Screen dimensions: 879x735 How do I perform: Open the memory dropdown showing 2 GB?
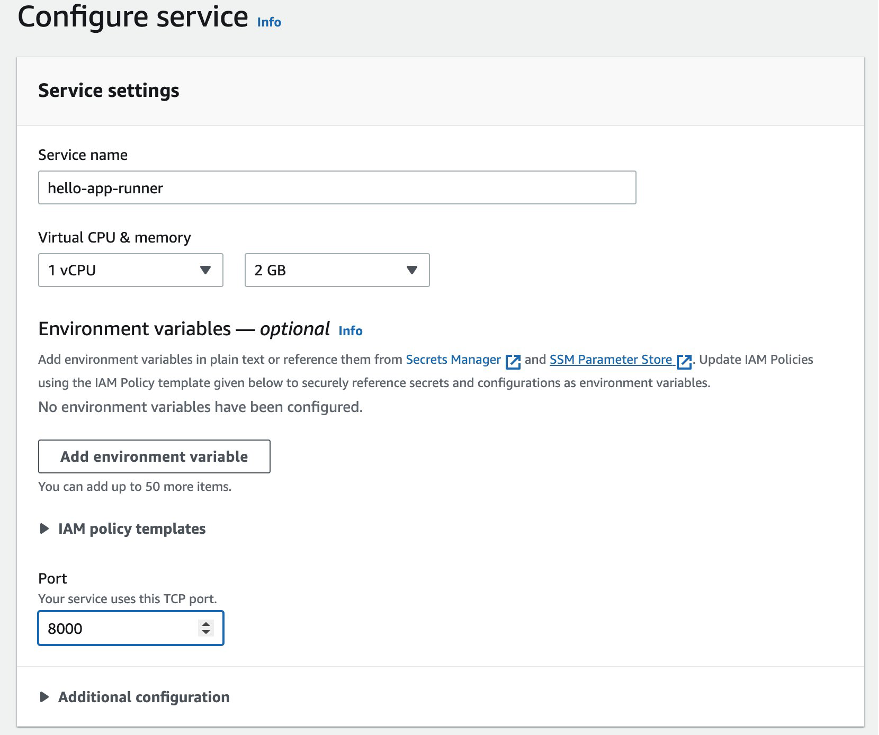pyautogui.click(x=337, y=270)
